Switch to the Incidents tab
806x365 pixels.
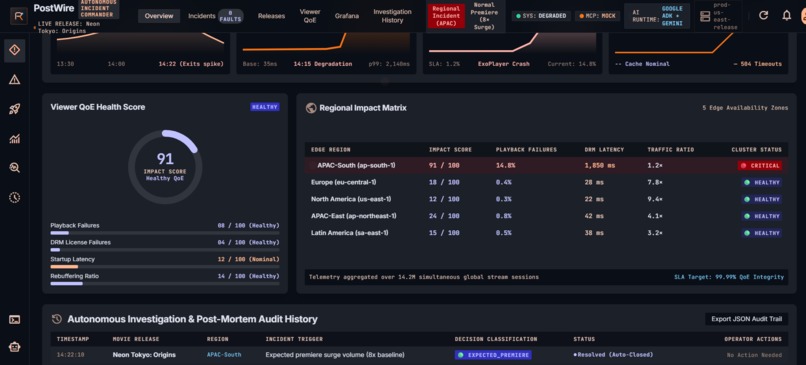202,16
